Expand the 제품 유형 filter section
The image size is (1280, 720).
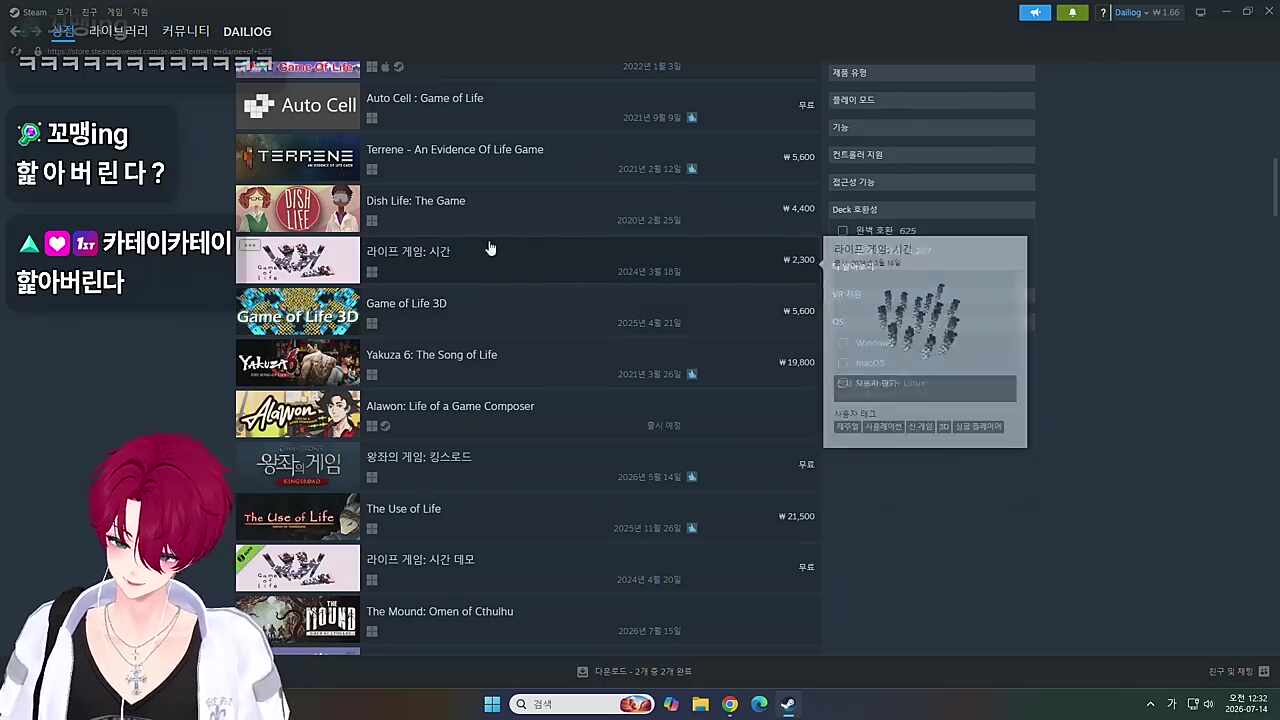coord(932,73)
